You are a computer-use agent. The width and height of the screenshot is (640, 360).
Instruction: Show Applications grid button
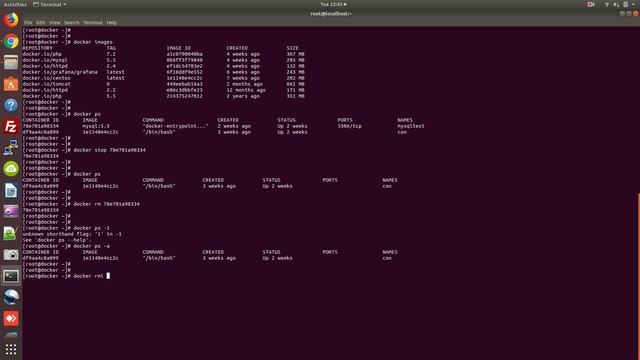pyautogui.click(x=11, y=349)
